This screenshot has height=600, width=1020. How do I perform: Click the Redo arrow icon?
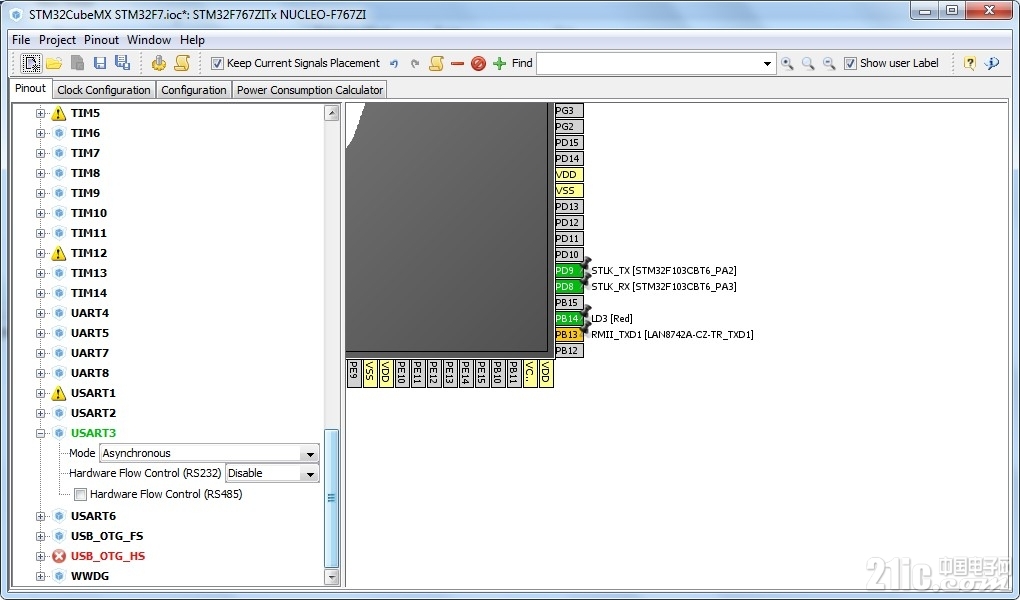pyautogui.click(x=415, y=64)
